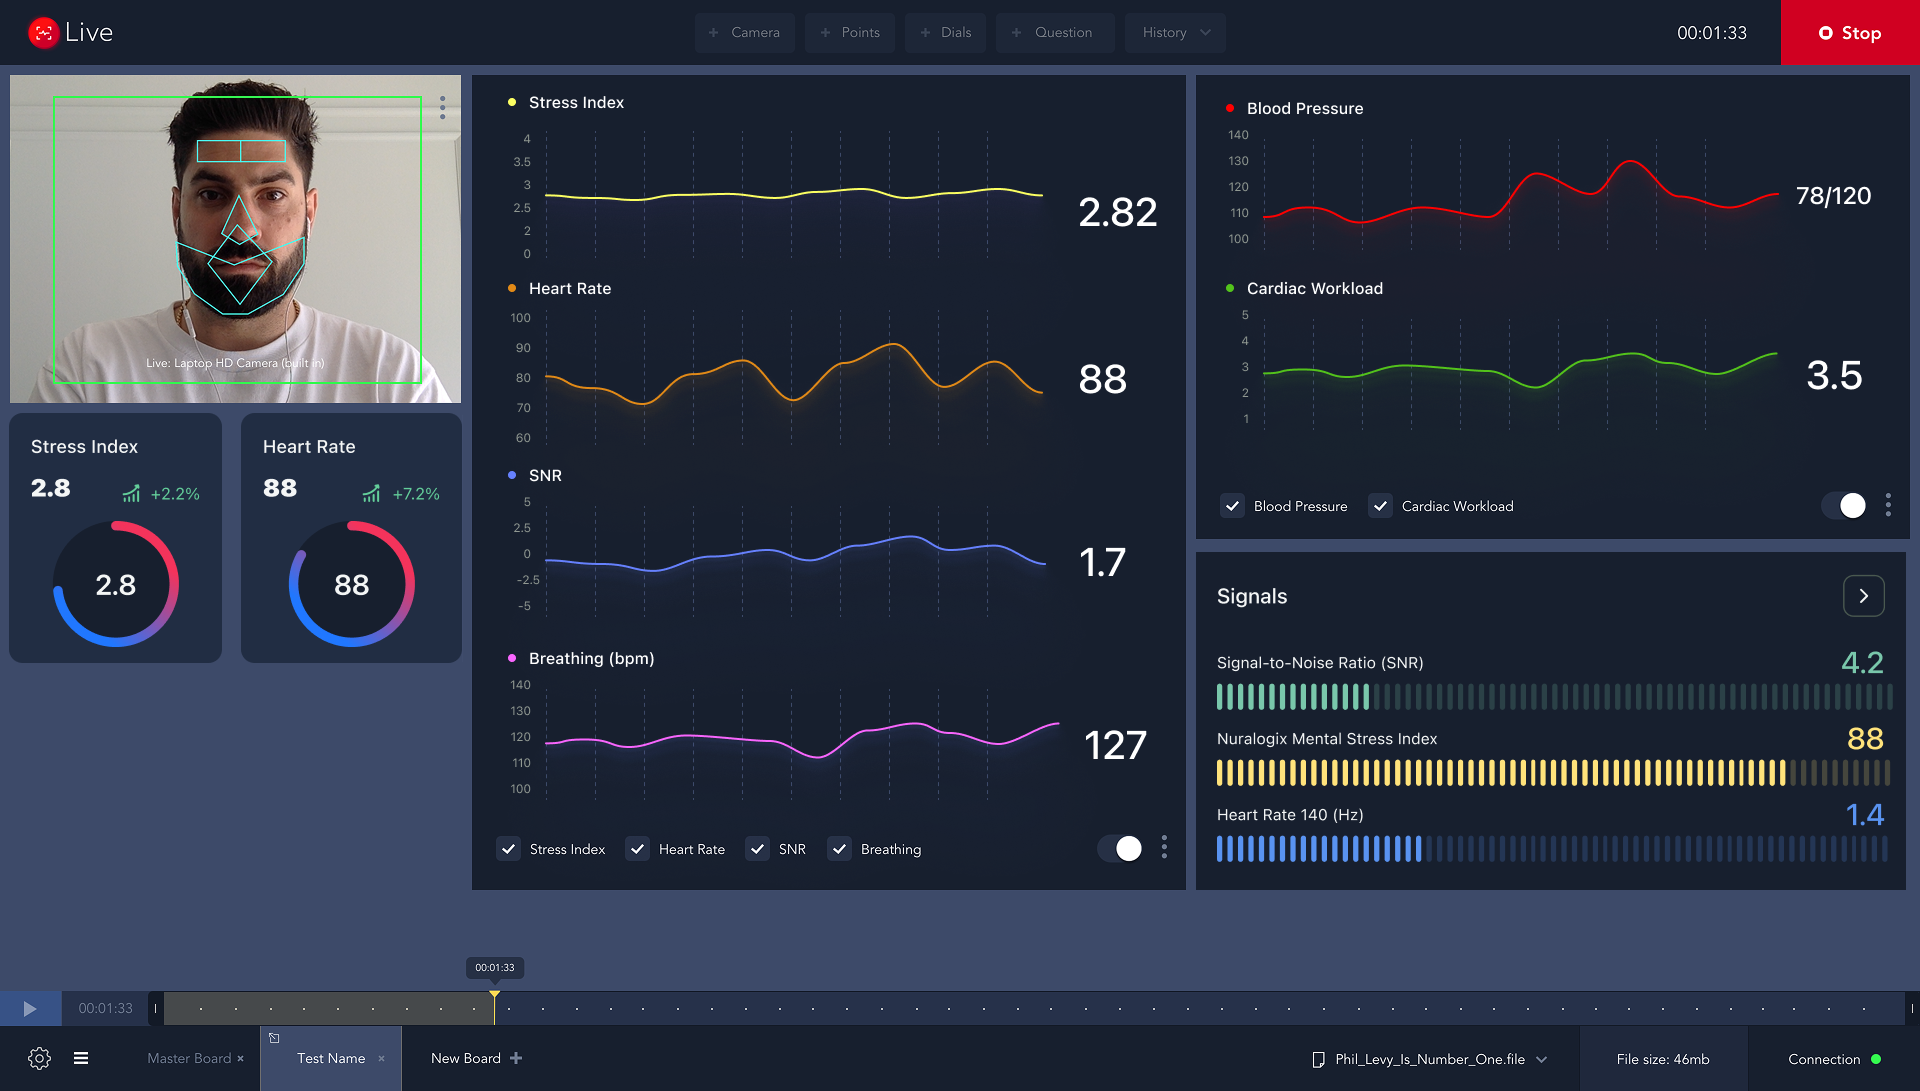The width and height of the screenshot is (1920, 1091).
Task: Open settings gear in bottom bar
Action: coord(39,1058)
